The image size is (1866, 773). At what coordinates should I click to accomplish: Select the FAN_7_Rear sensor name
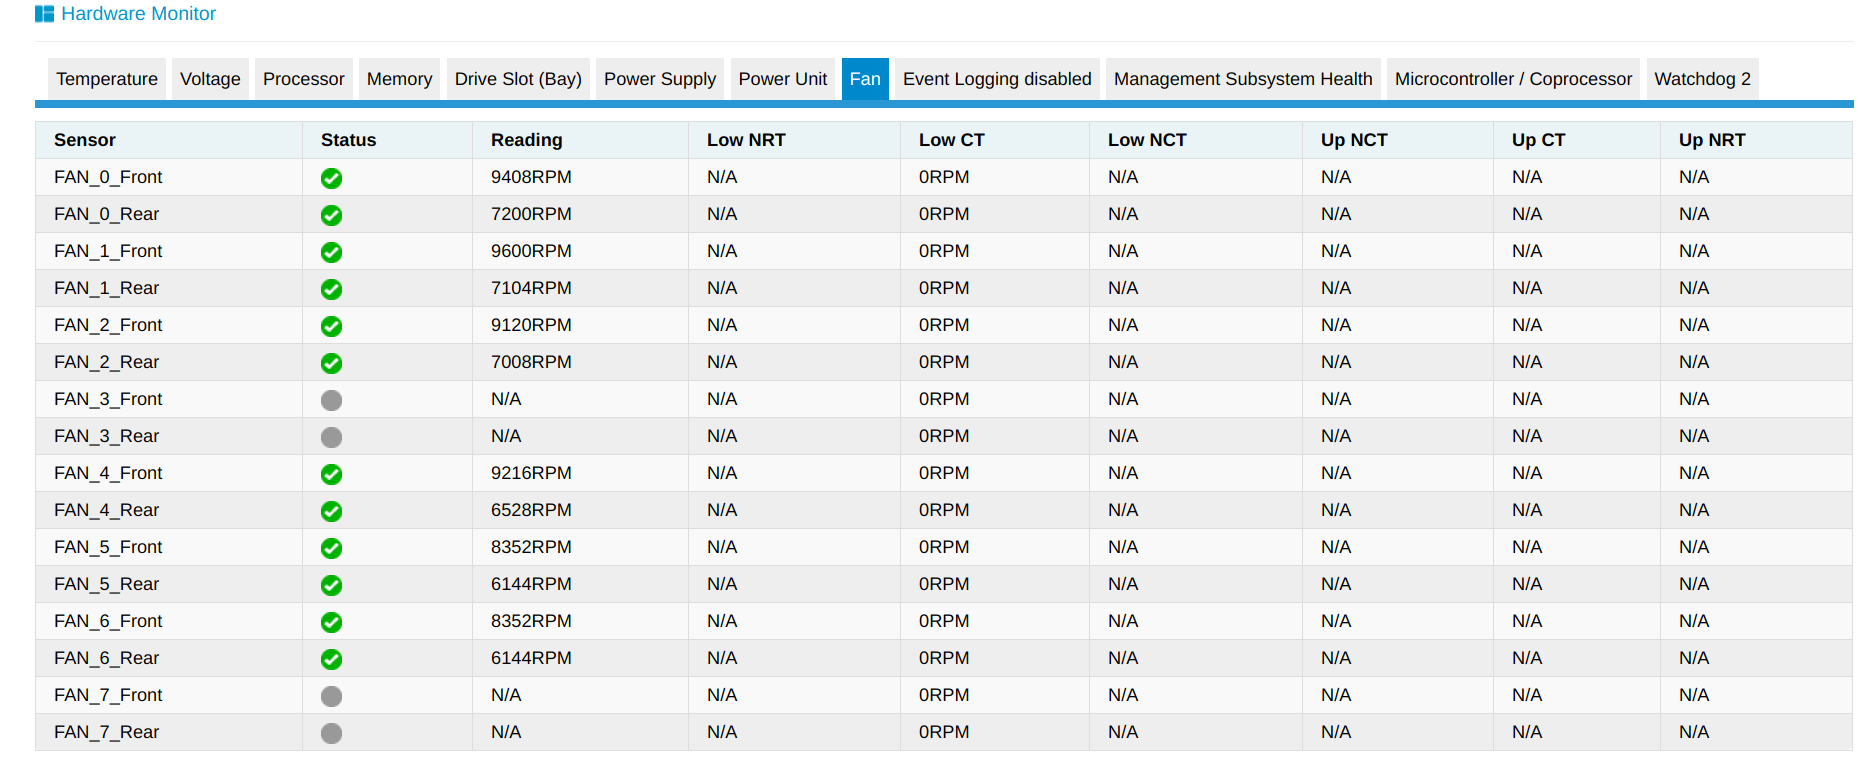(107, 732)
